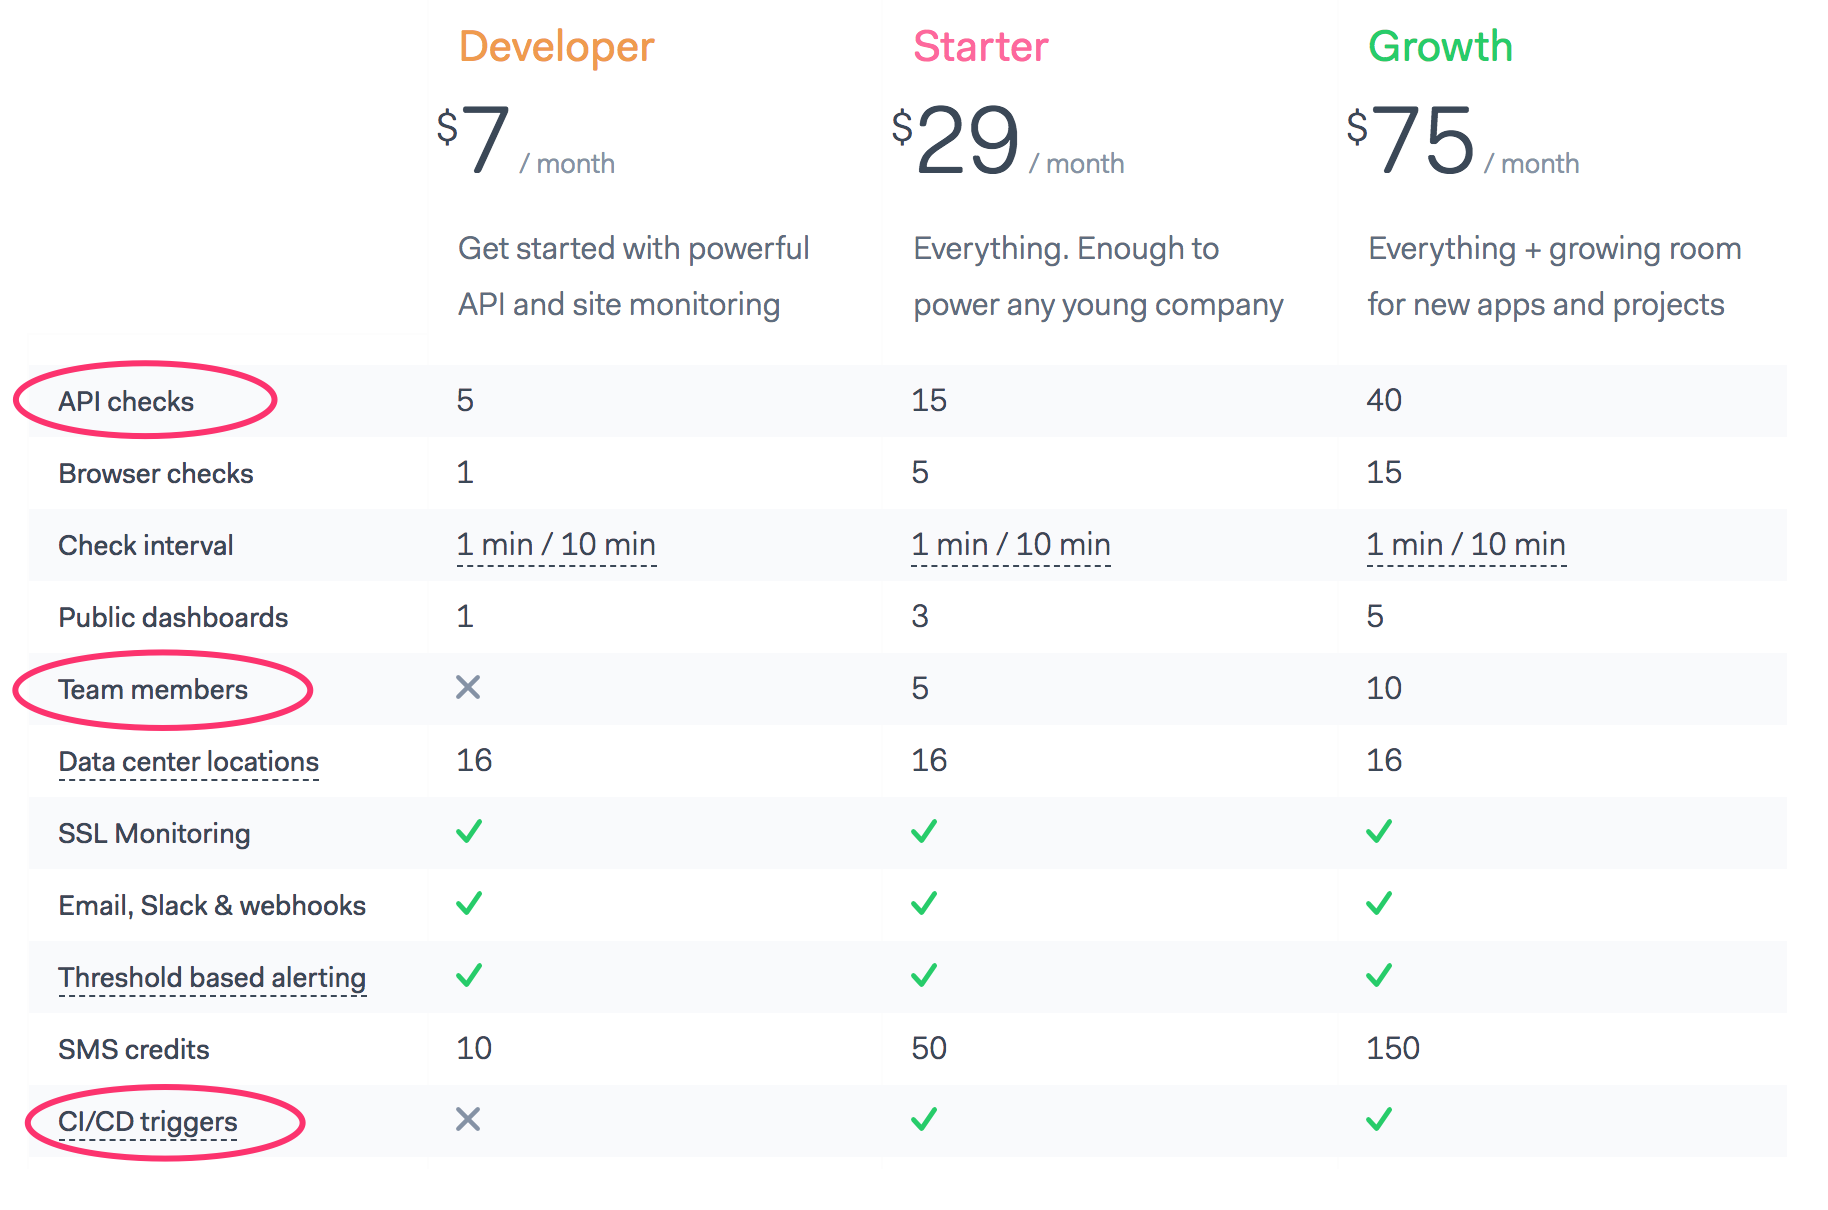
Task: Click the Developer plan's SSL Monitoring checkmark
Action: [469, 831]
